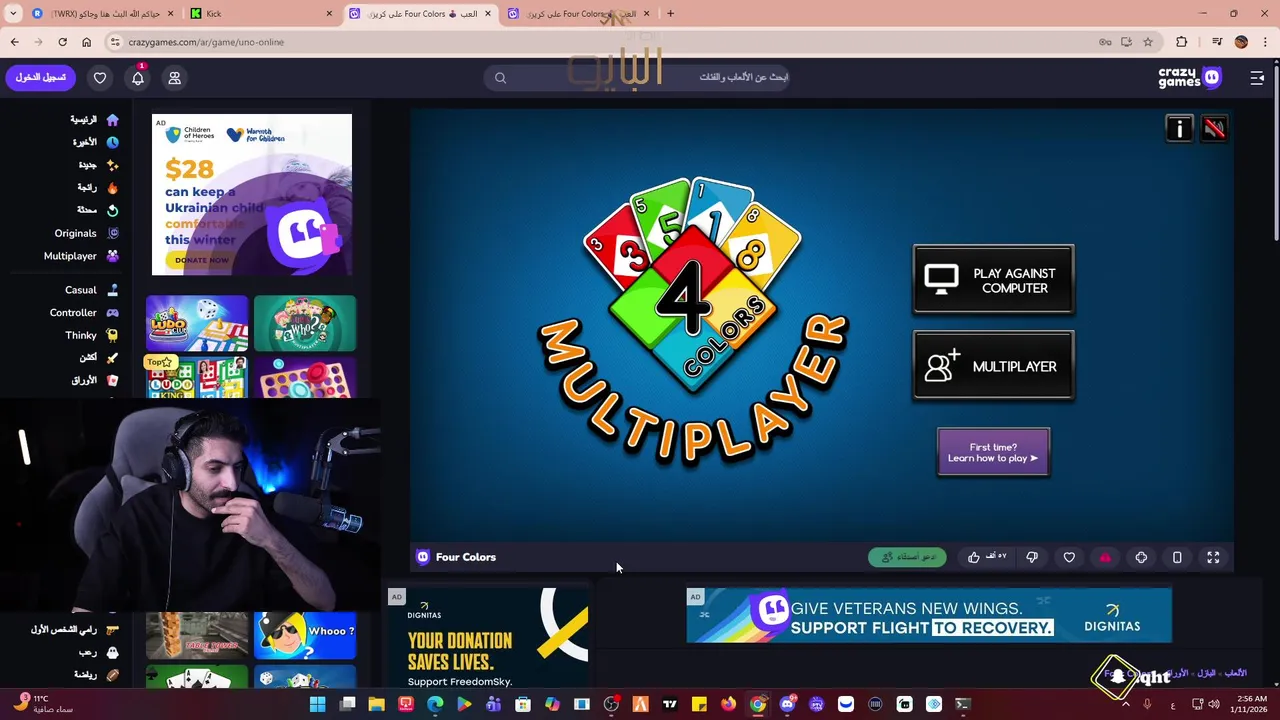Open Updated sidebar item
The width and height of the screenshot is (1280, 720).
pyautogui.click(x=98, y=210)
